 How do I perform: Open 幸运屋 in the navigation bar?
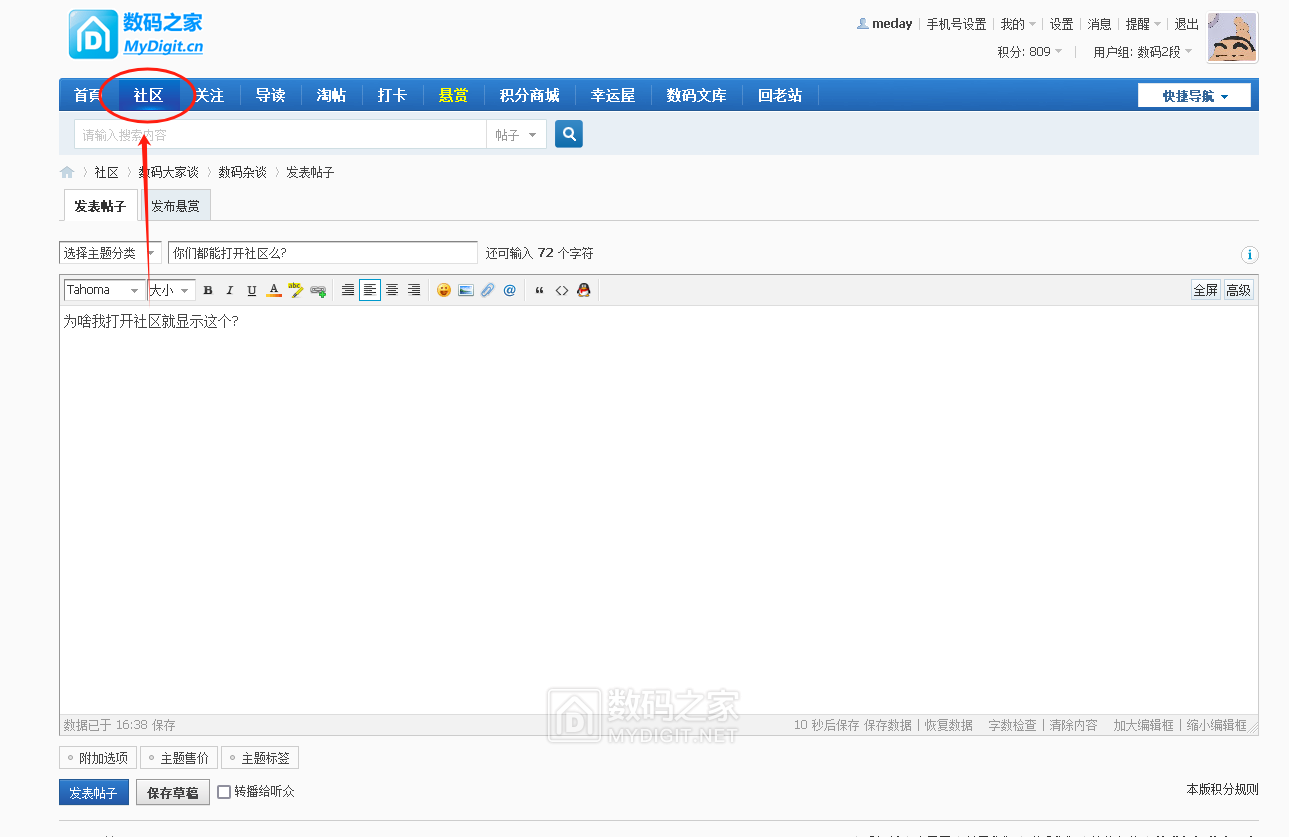[613, 95]
